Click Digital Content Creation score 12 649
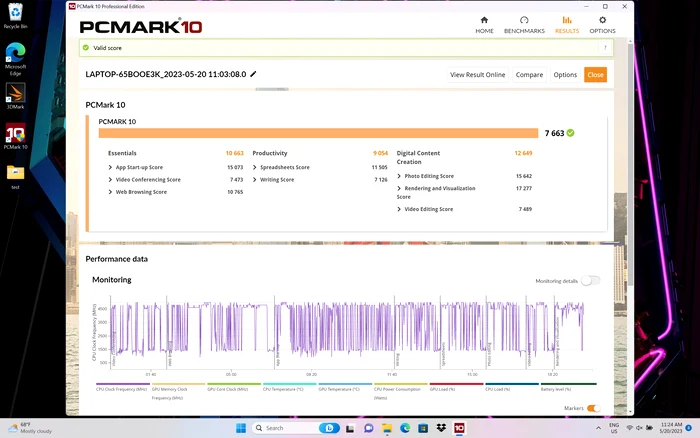The width and height of the screenshot is (700, 438). point(523,153)
